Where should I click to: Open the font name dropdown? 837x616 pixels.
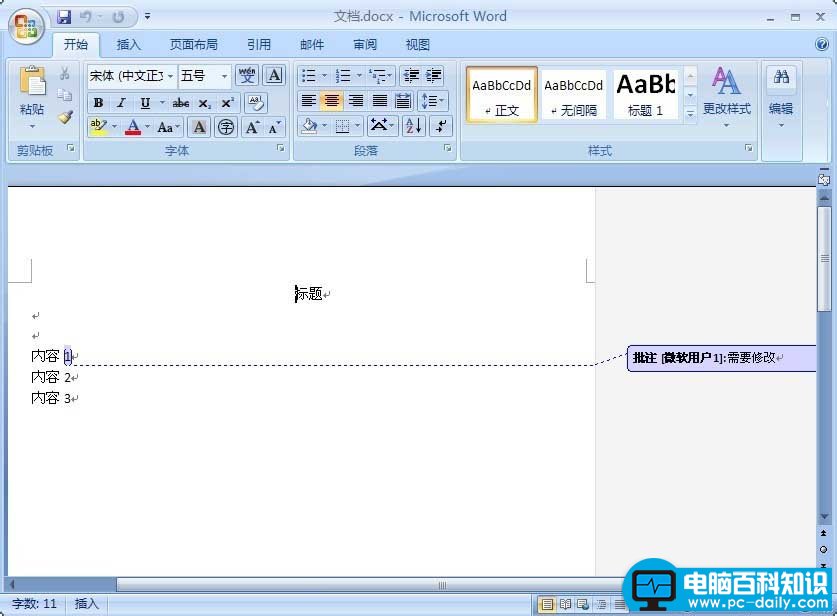[171, 76]
